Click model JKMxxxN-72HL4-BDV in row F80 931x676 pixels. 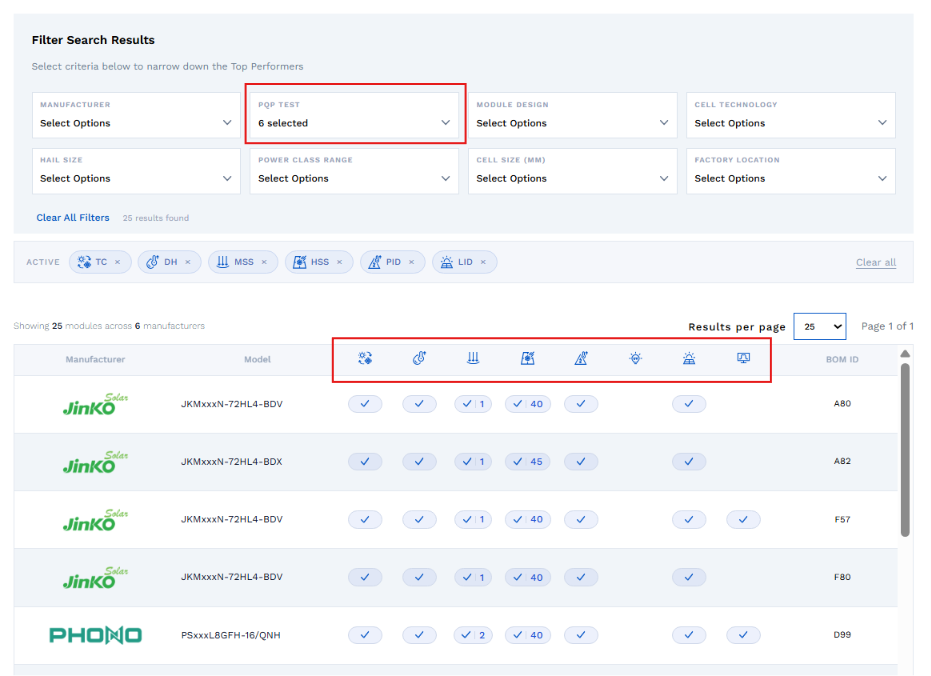232,577
